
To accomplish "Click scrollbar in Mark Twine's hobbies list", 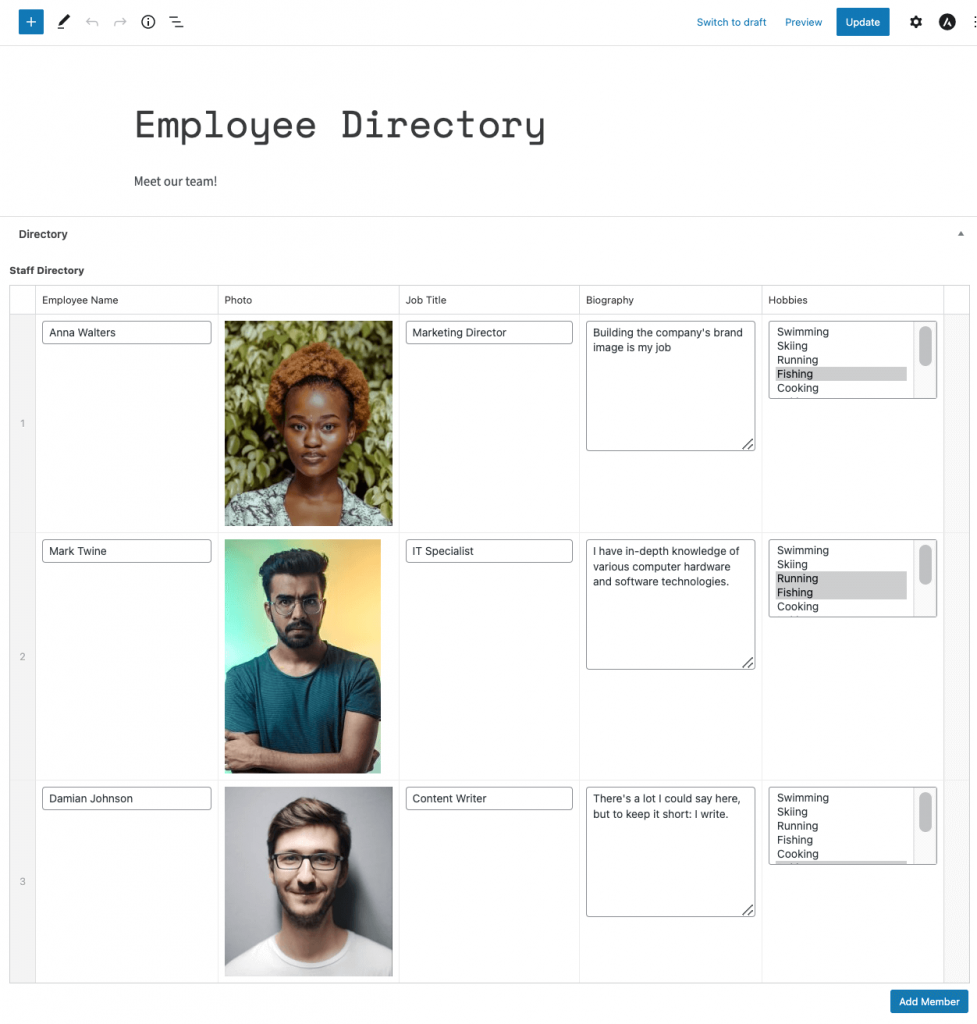I will 925,565.
